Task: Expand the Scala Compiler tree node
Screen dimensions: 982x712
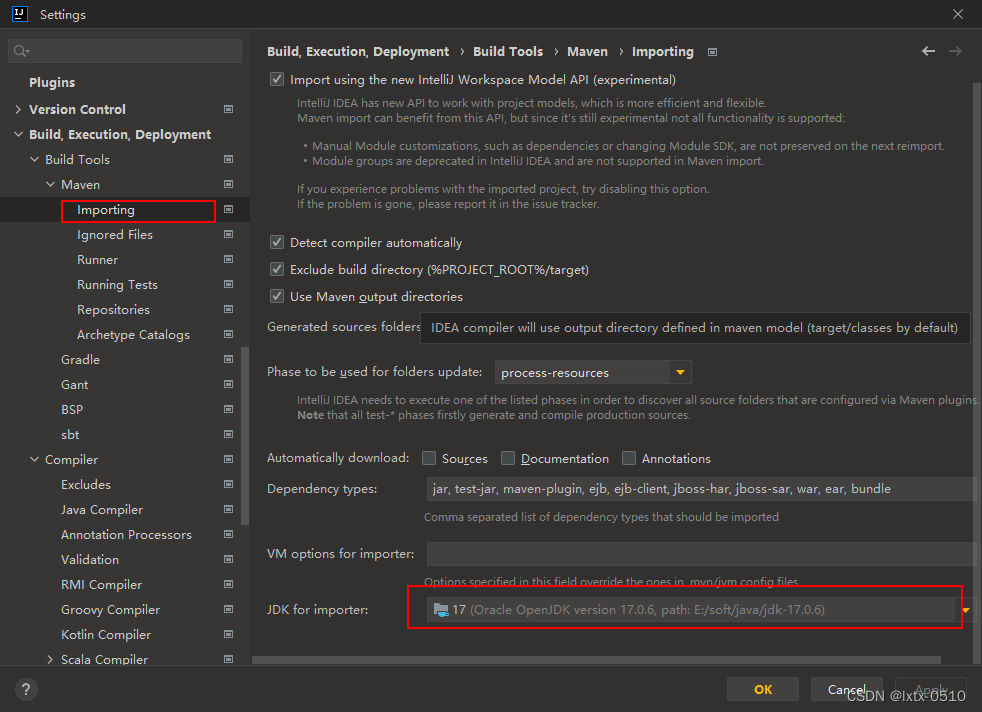Action: pos(50,659)
